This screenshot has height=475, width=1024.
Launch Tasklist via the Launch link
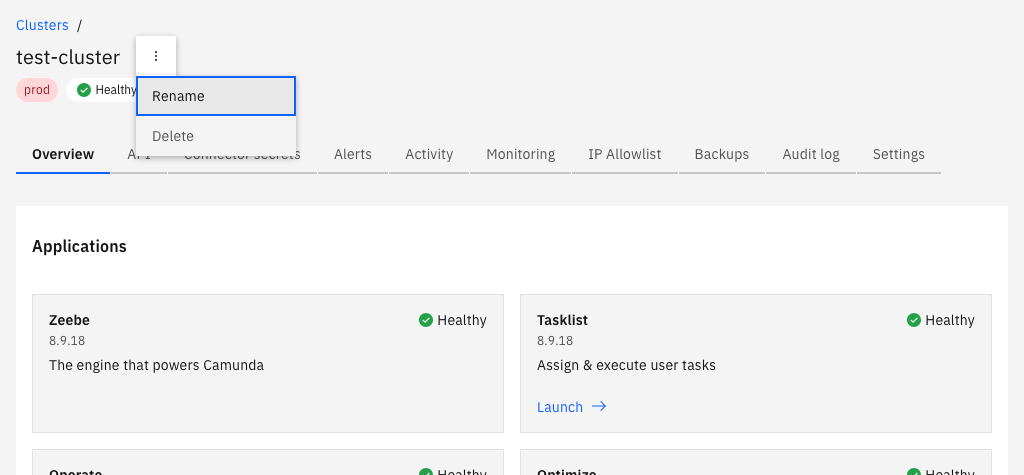[x=560, y=407]
